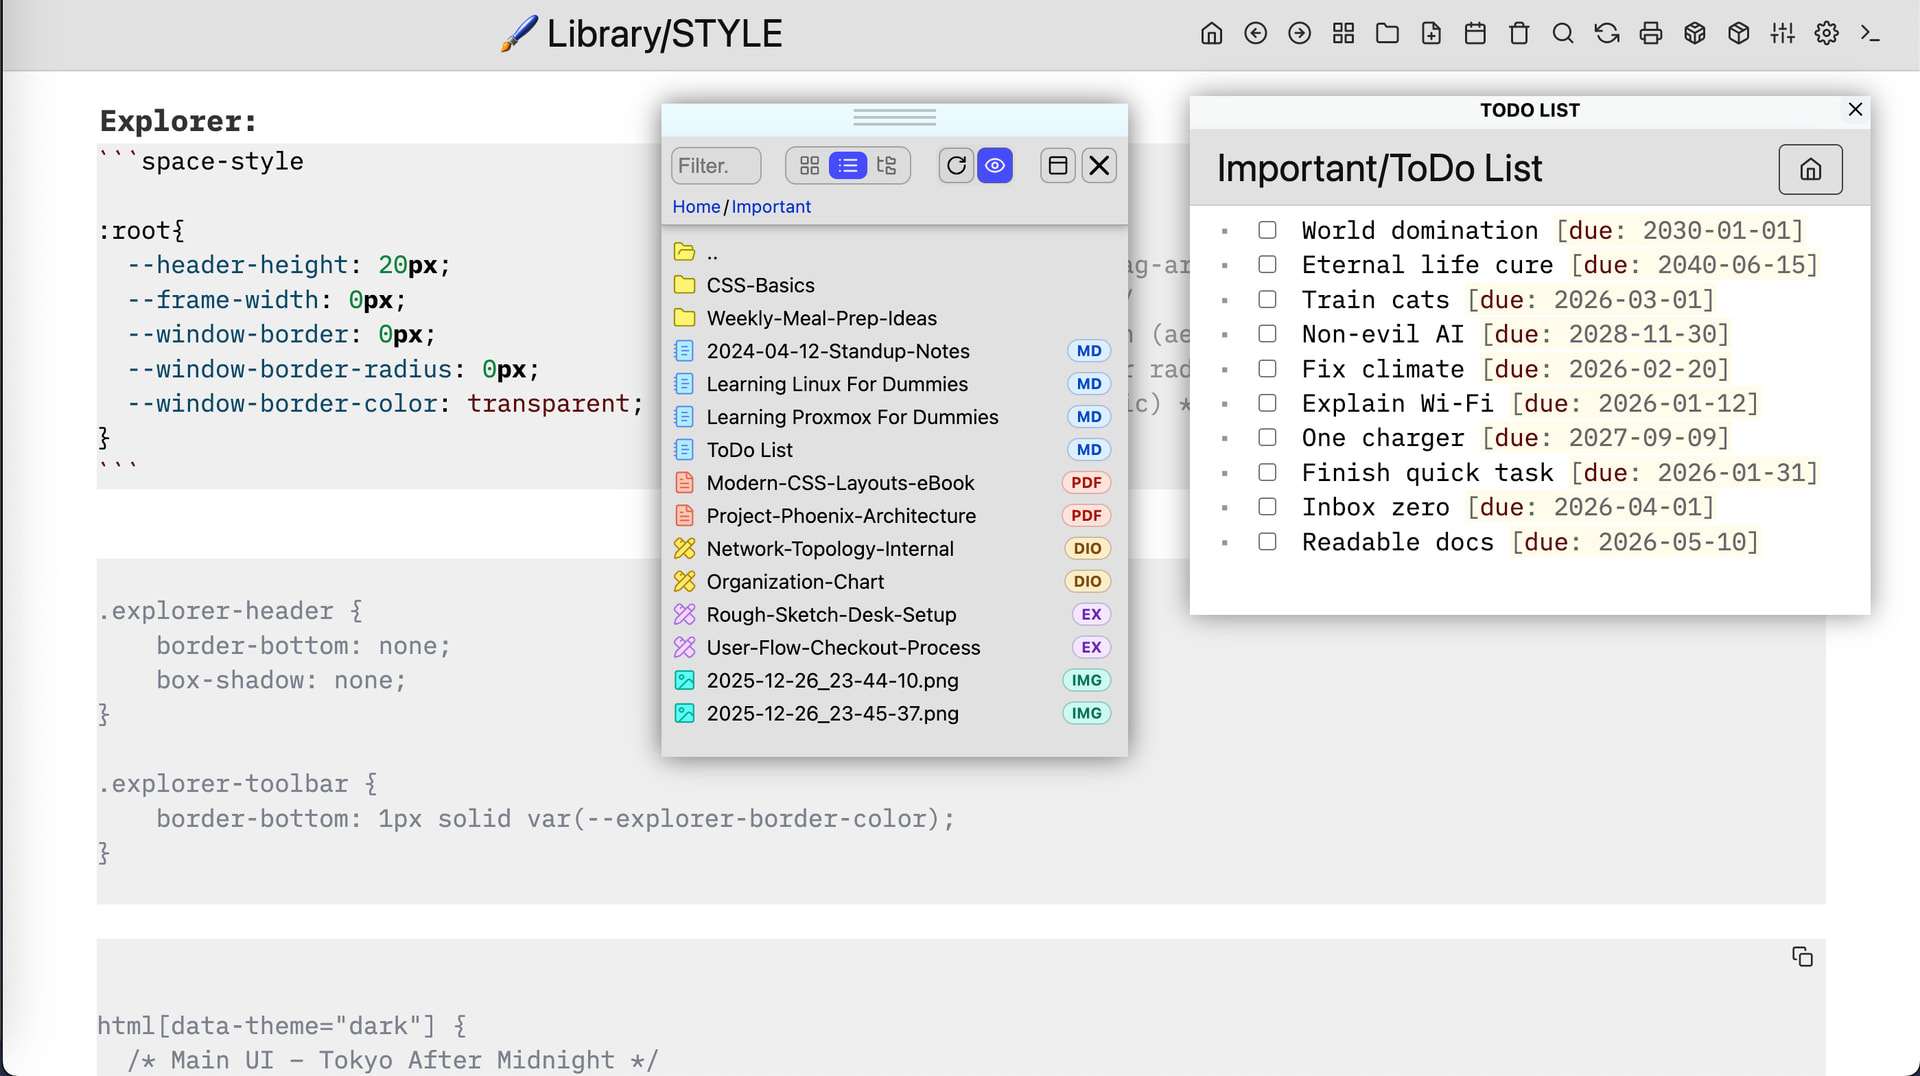The width and height of the screenshot is (1920, 1076).
Task: Toggle the eye visibility button in explorer
Action: [x=995, y=166]
